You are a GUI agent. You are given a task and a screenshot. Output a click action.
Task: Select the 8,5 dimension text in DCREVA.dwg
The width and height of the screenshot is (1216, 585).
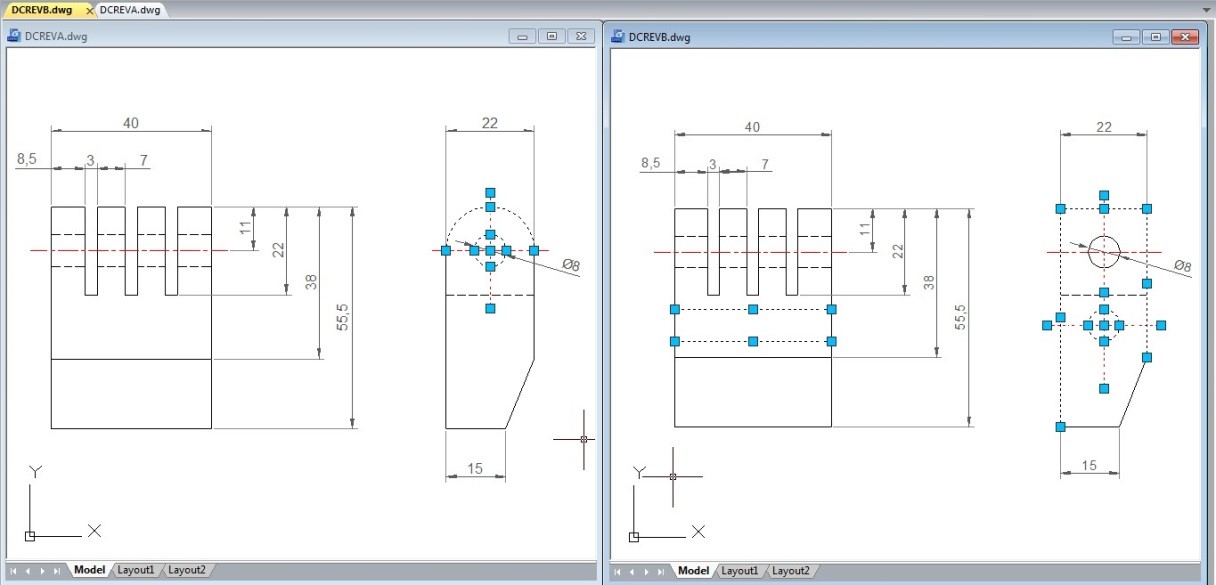tap(27, 158)
